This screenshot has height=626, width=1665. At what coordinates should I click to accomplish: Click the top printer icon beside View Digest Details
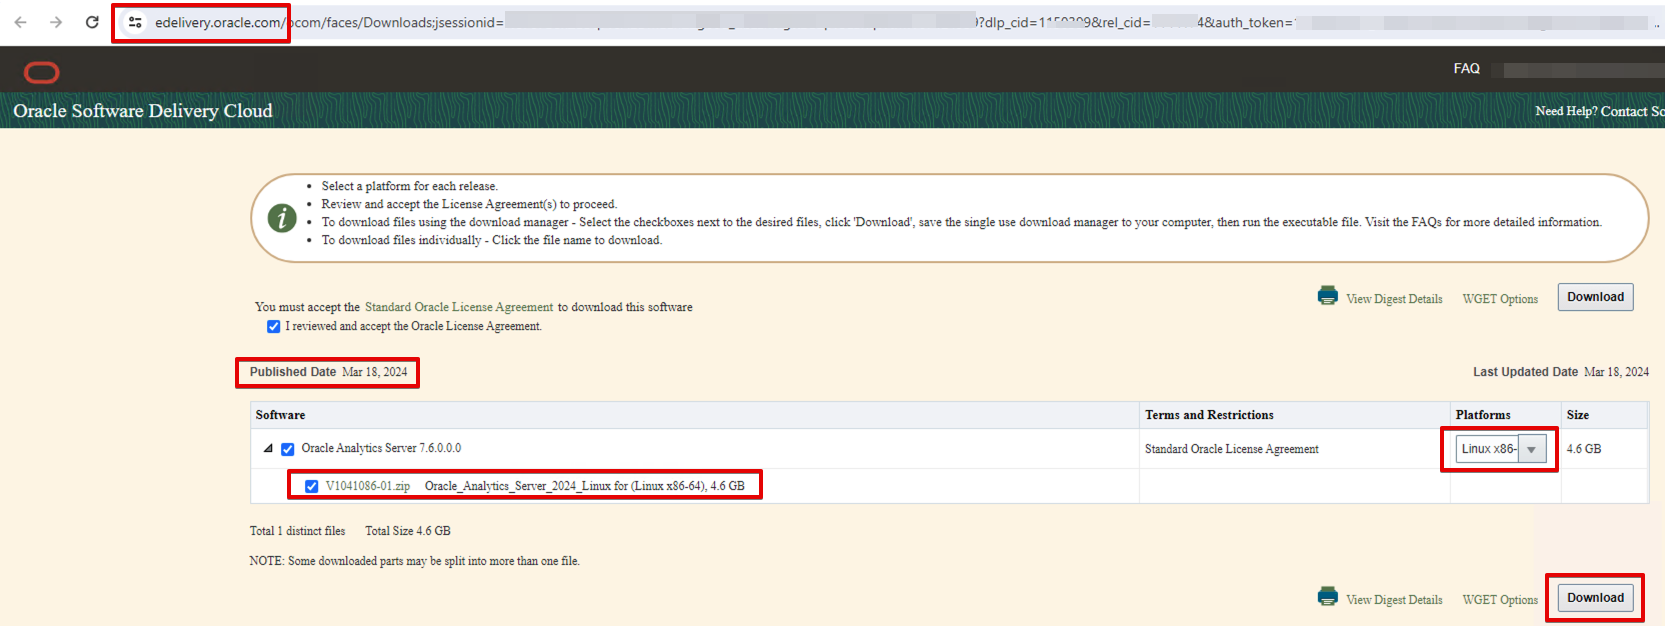[x=1328, y=296]
